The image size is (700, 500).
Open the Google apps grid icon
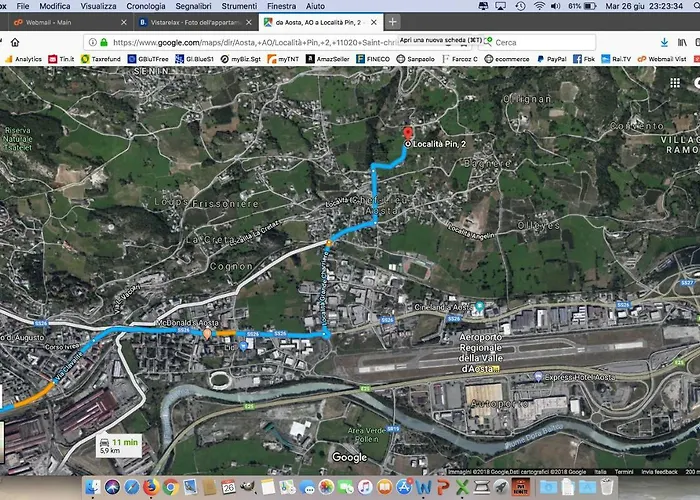675,83
